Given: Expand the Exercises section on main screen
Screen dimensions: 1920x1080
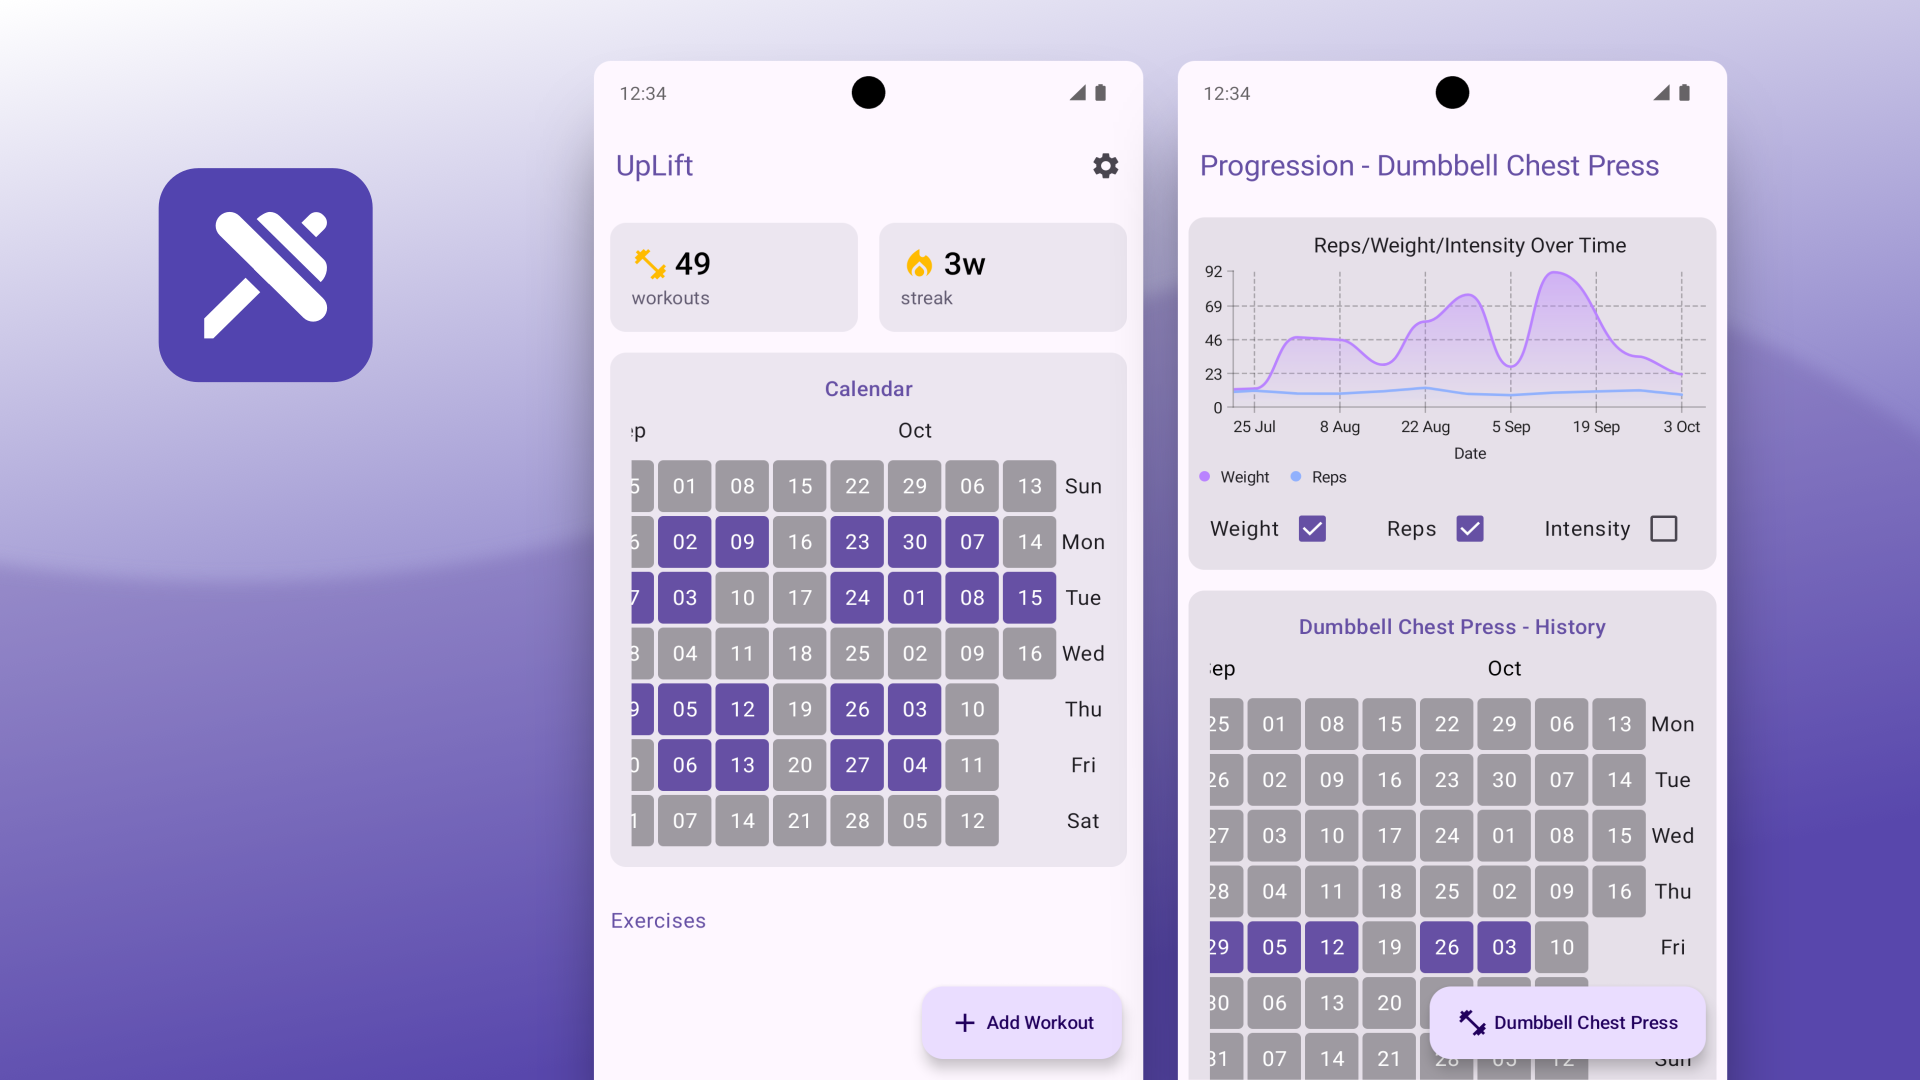Looking at the screenshot, I should pos(658,920).
